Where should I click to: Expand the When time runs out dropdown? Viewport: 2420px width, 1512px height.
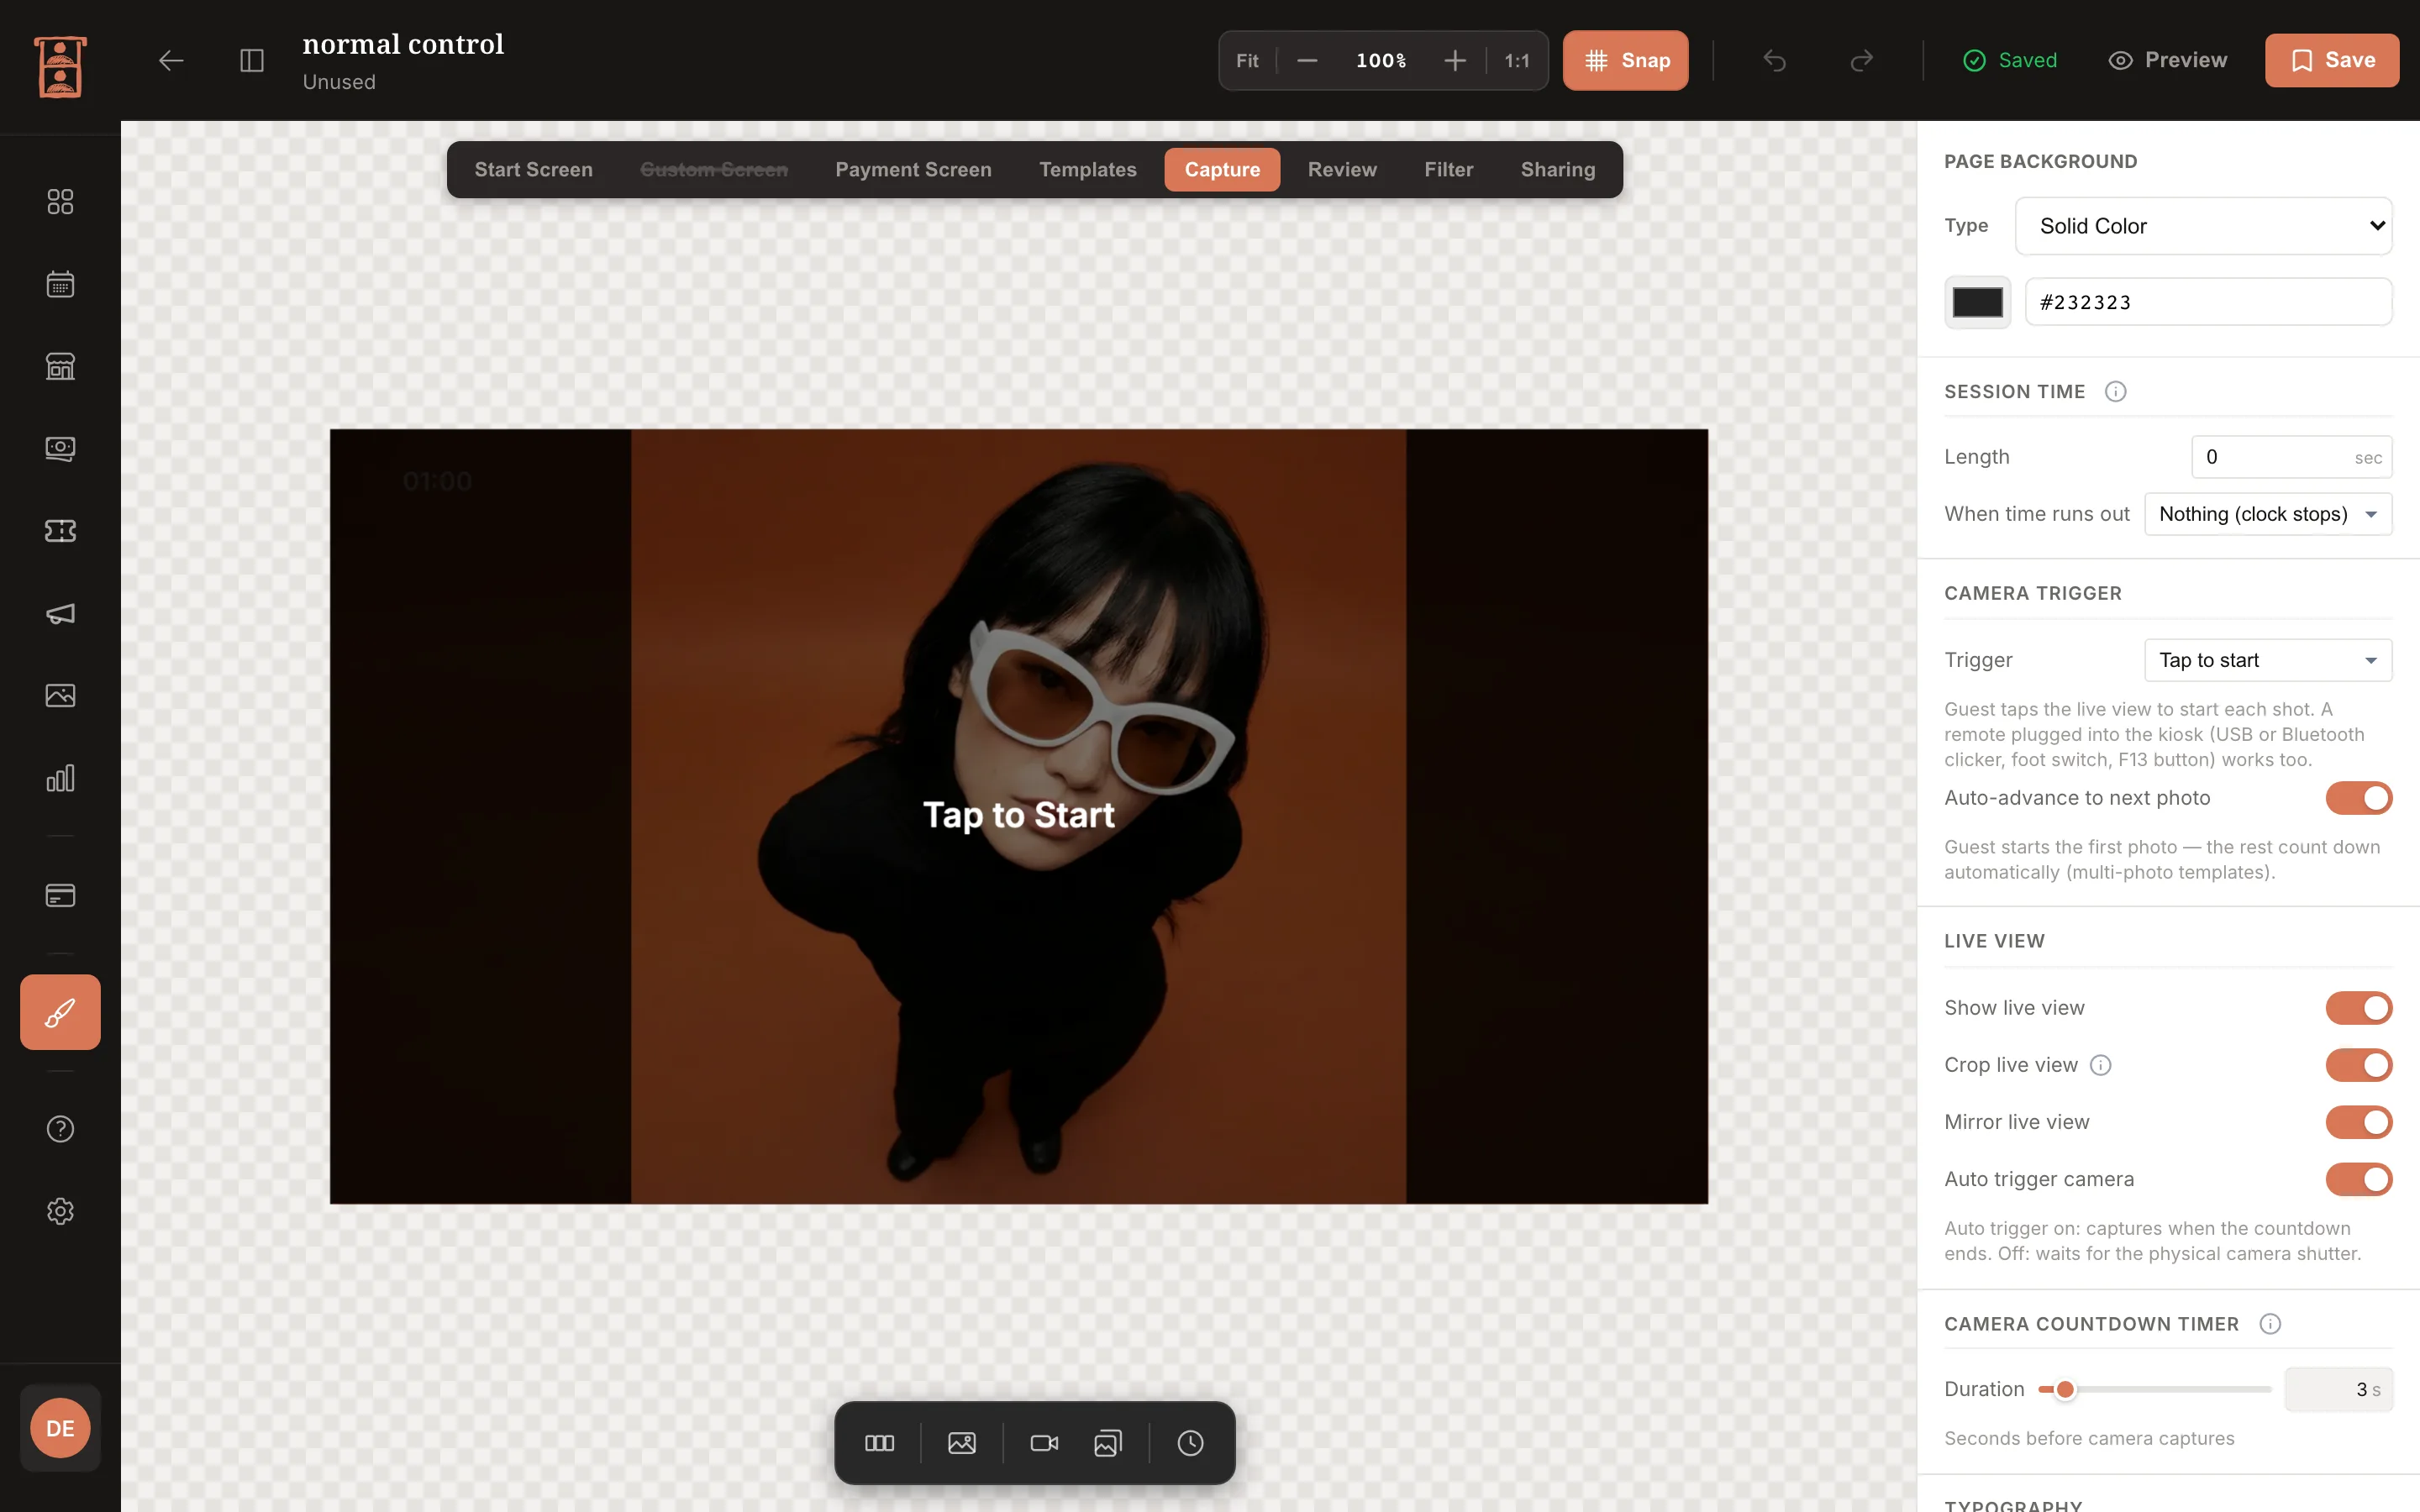tap(2268, 514)
